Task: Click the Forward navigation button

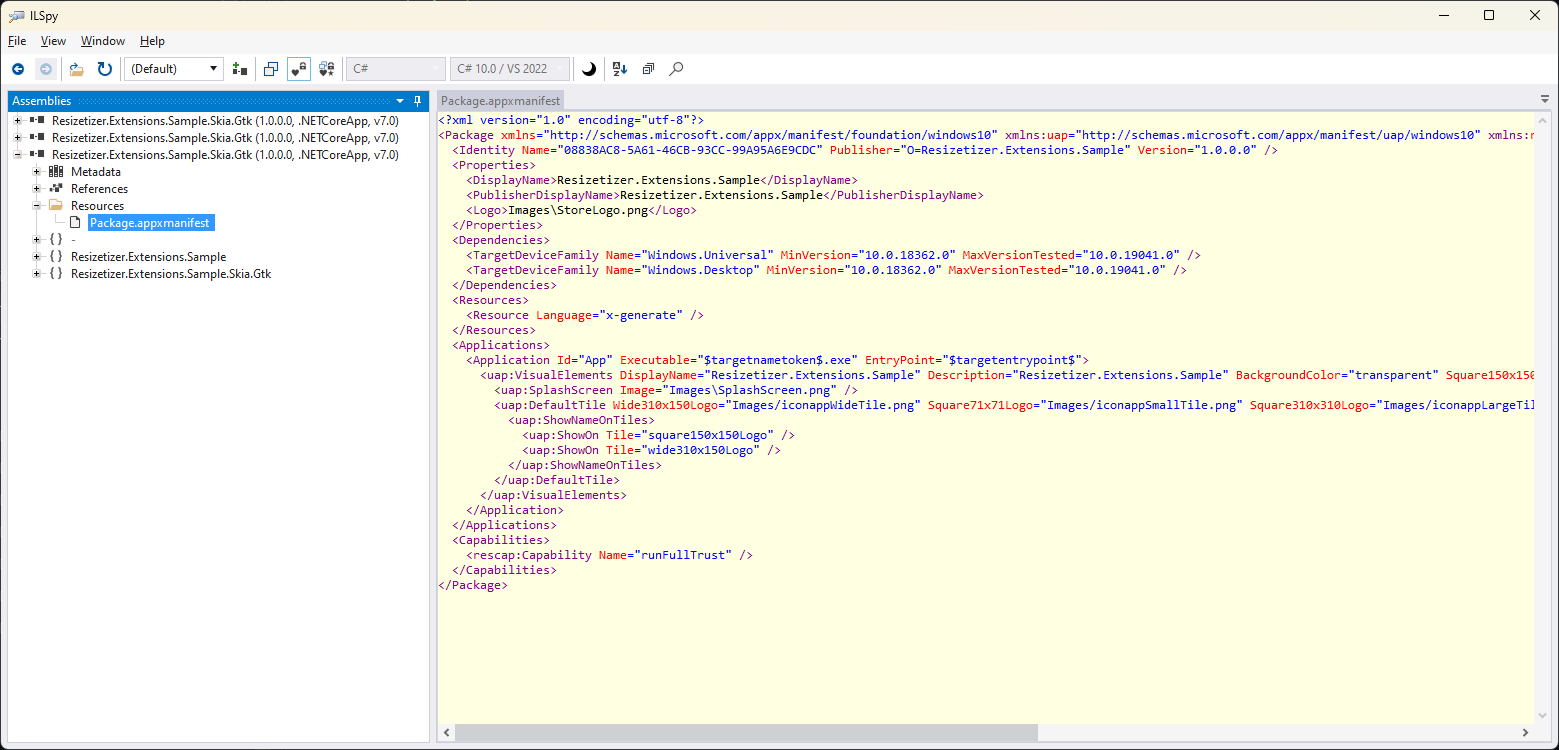Action: click(45, 68)
